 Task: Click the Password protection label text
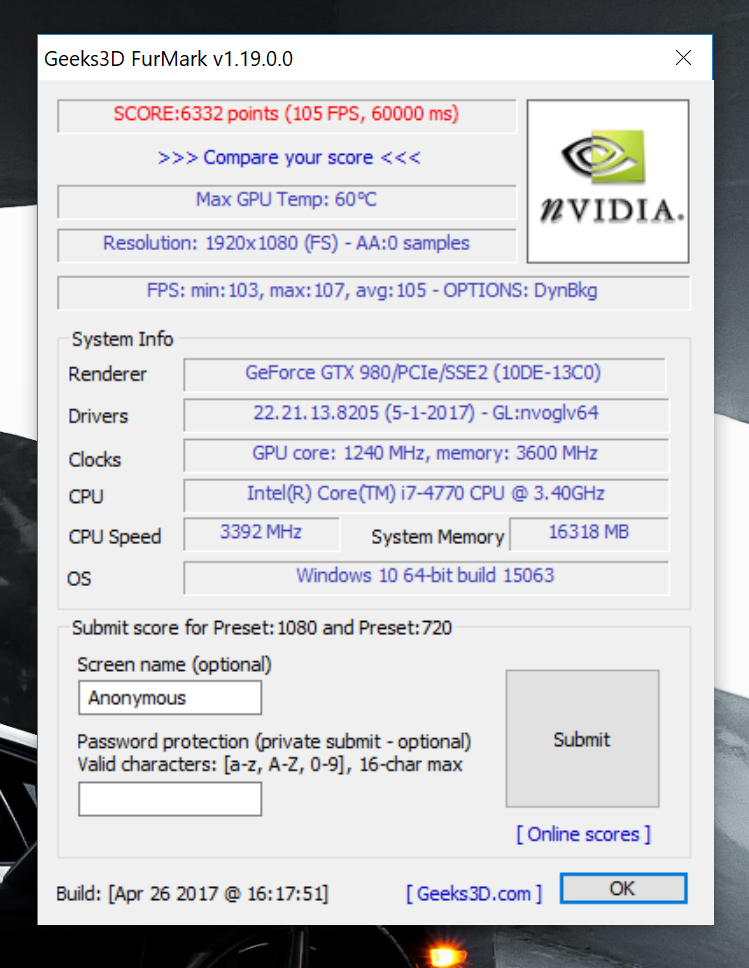coord(274,741)
